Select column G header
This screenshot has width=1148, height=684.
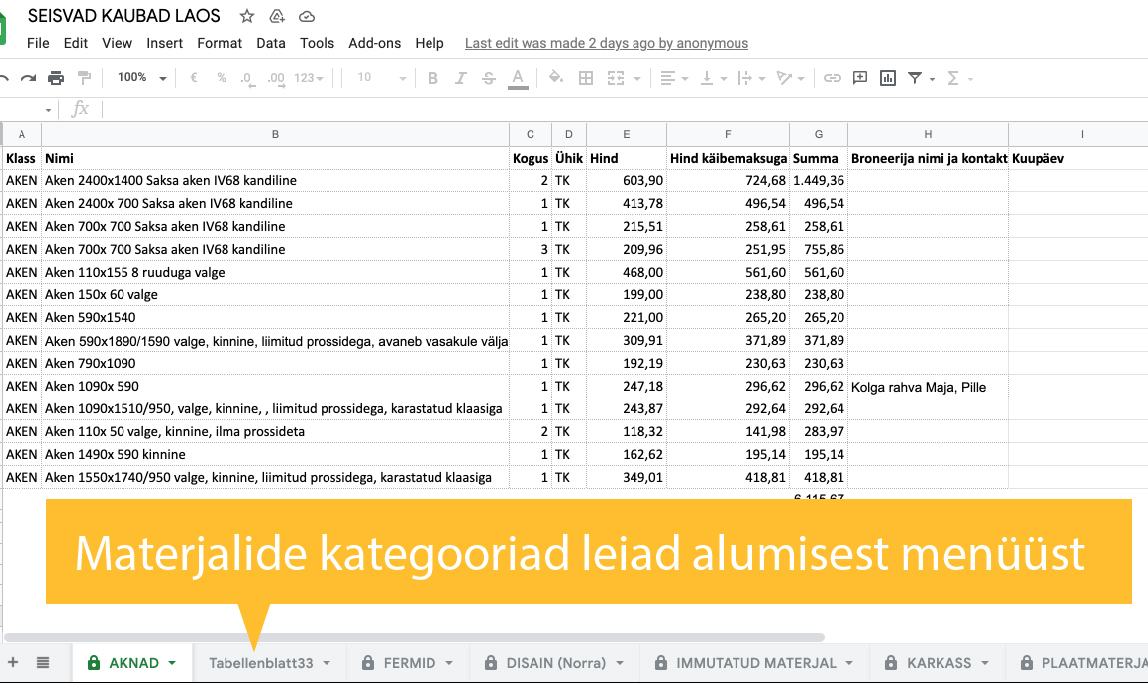[x=819, y=134]
